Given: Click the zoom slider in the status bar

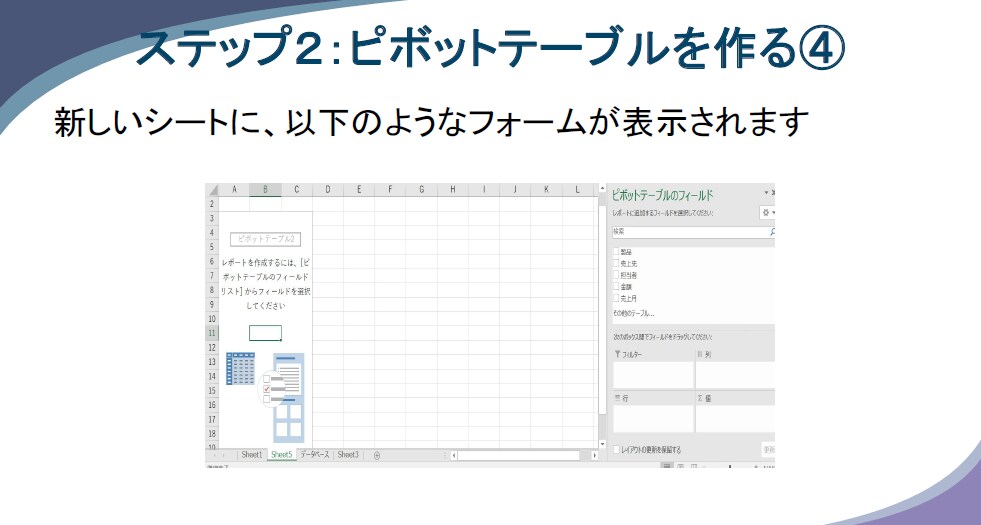Looking at the screenshot, I should point(730,467).
